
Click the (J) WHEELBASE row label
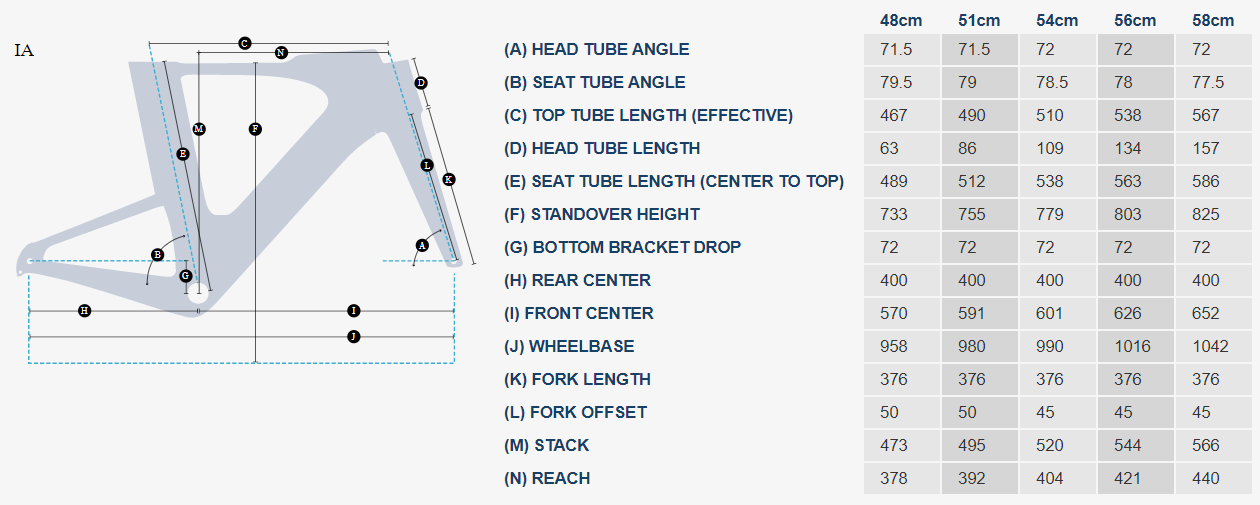(569, 346)
